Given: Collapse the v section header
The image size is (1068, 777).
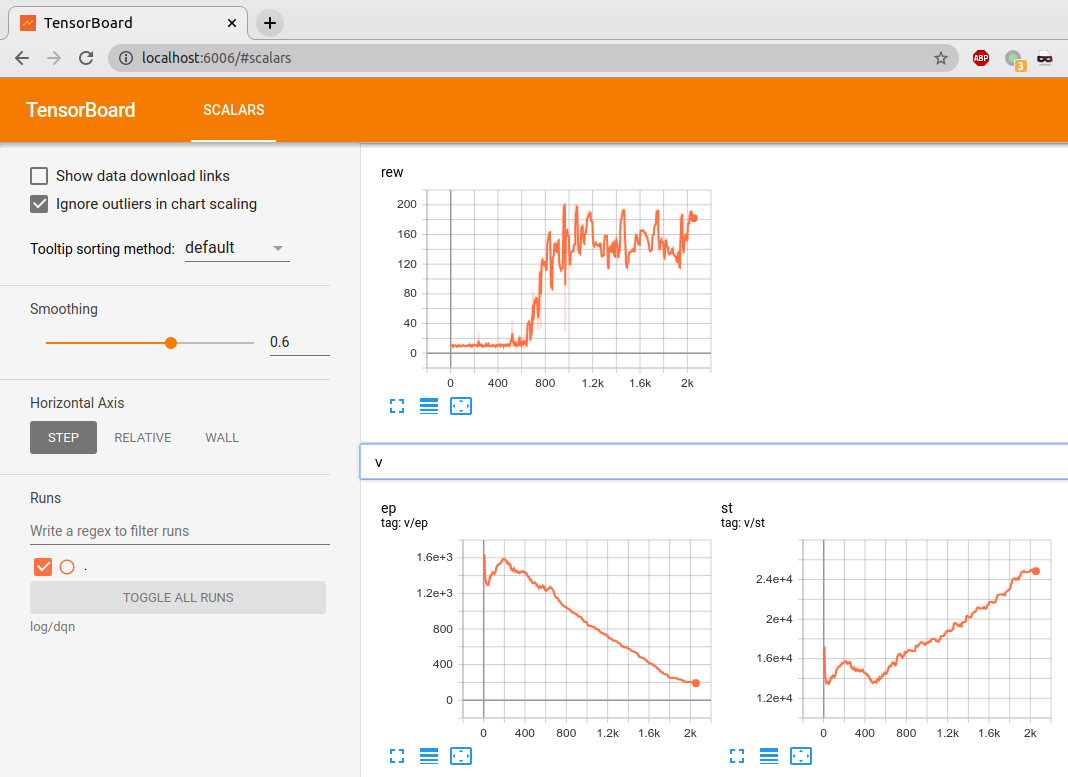Looking at the screenshot, I should (714, 462).
